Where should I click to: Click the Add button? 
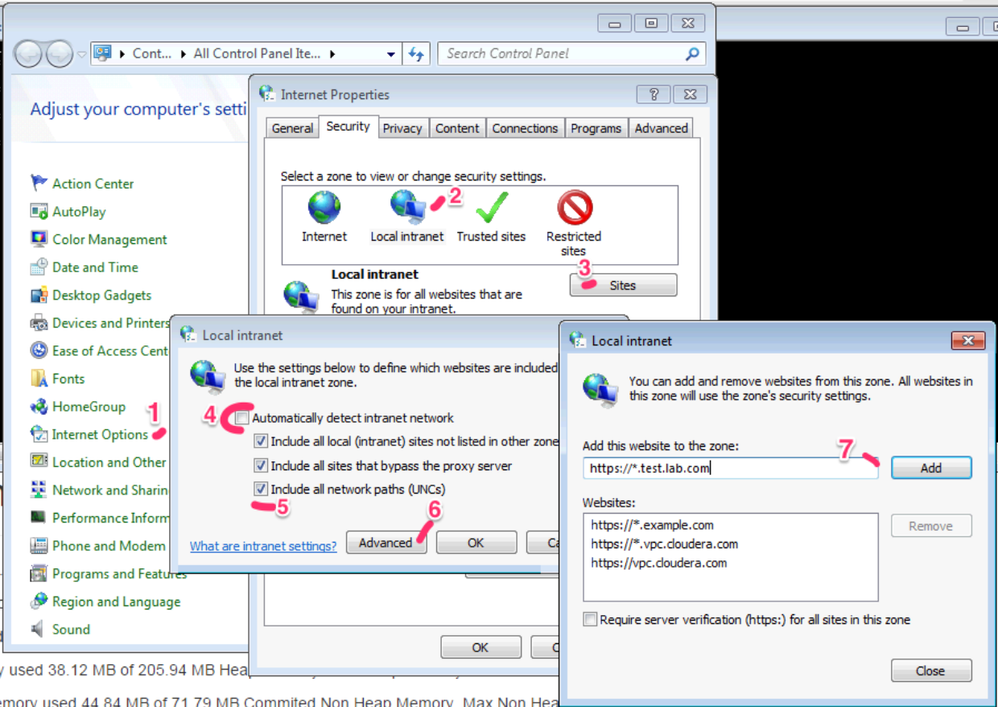(931, 468)
